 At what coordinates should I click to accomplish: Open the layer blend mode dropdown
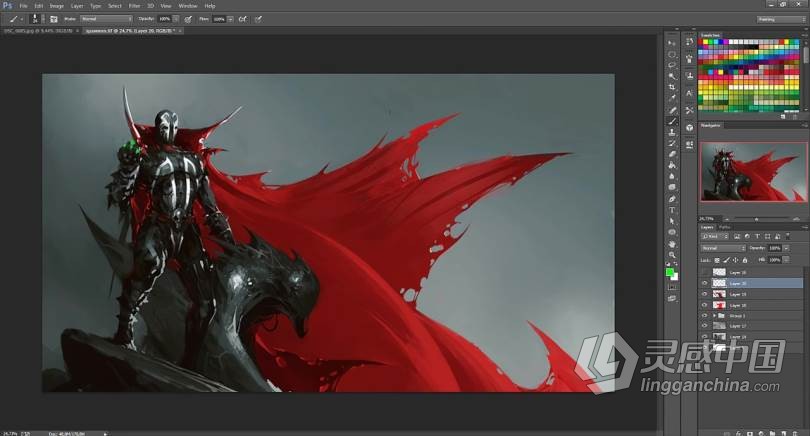click(x=723, y=248)
